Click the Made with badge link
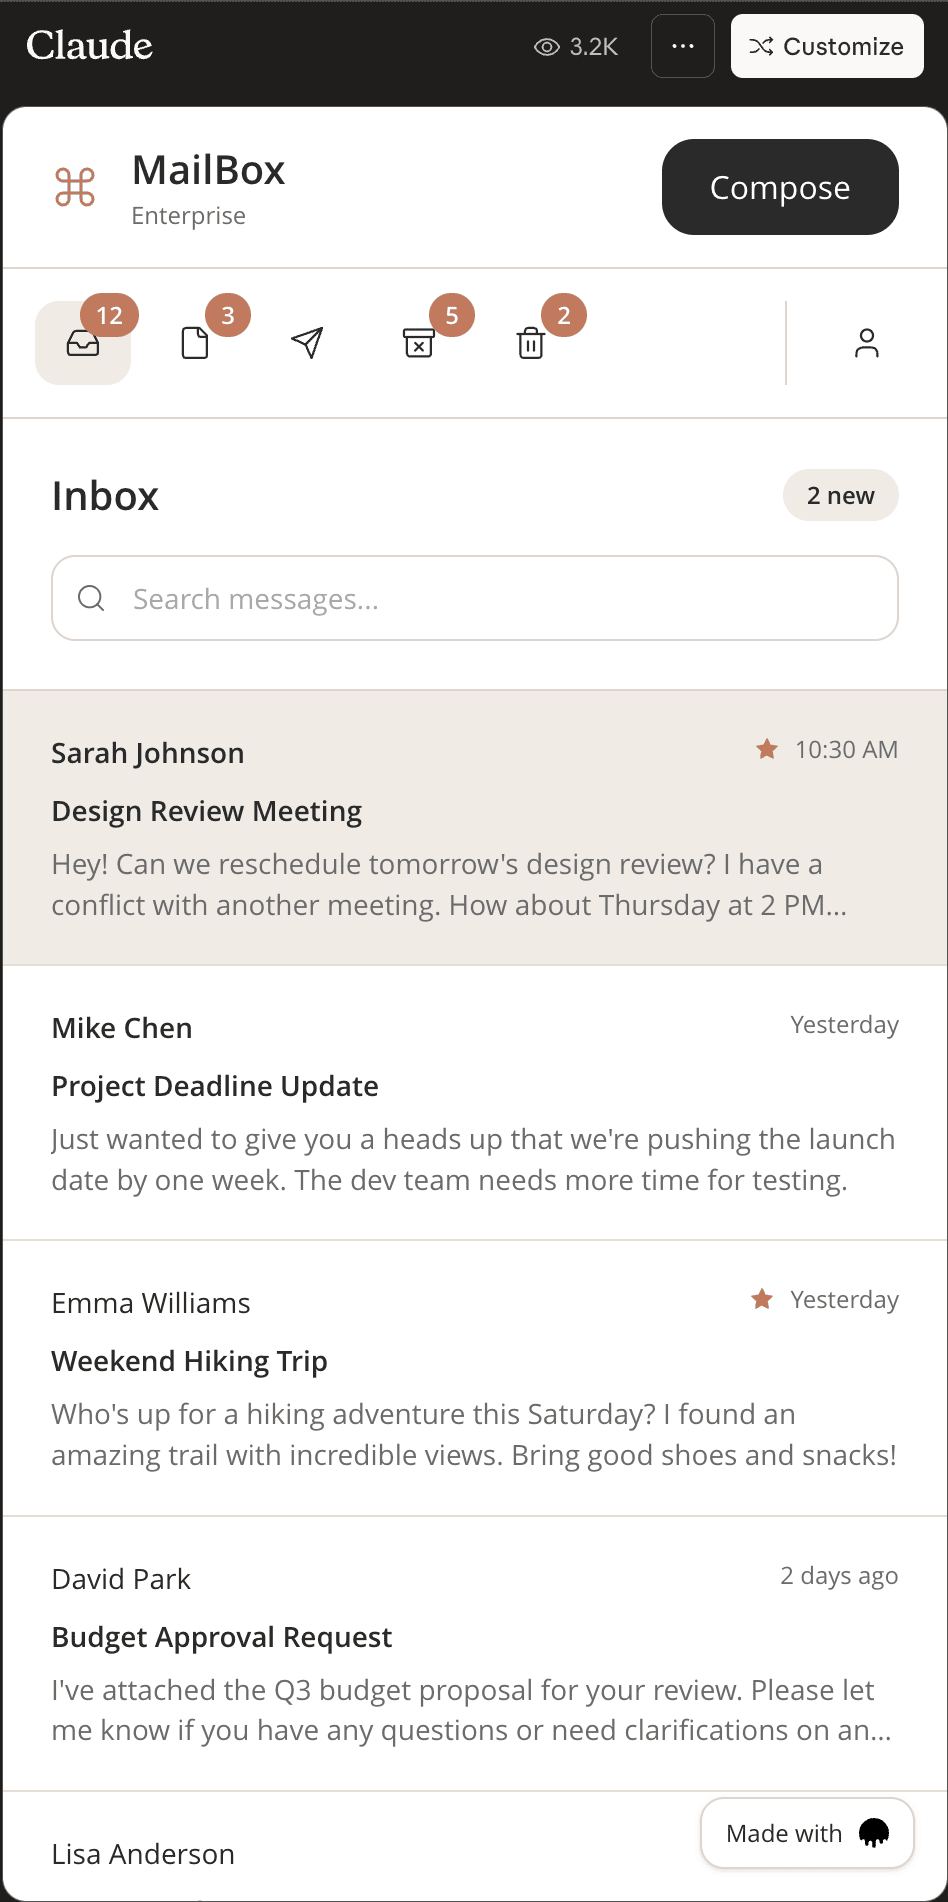This screenshot has width=948, height=1902. coord(807,1833)
